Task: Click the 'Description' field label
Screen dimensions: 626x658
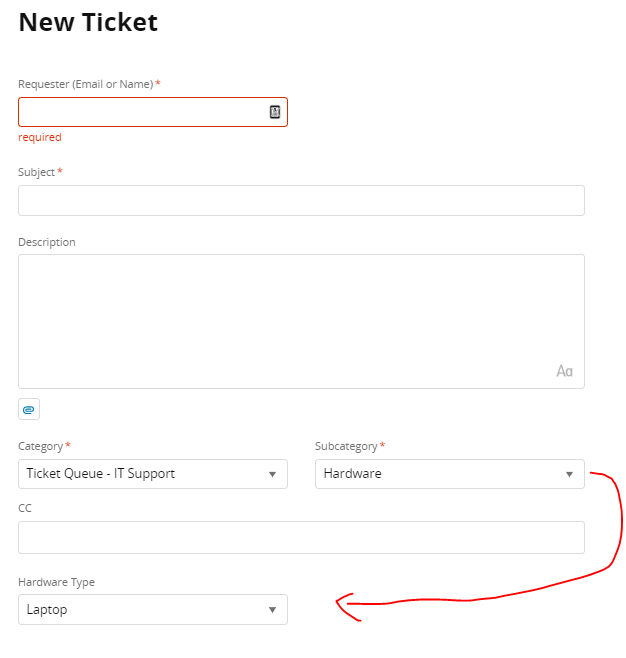Action: tap(47, 242)
